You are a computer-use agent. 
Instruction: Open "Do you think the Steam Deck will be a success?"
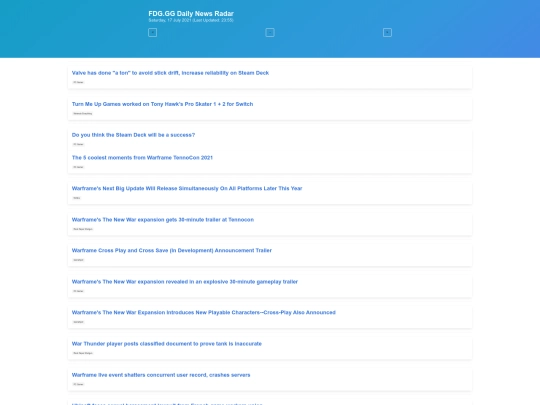click(x=133, y=135)
